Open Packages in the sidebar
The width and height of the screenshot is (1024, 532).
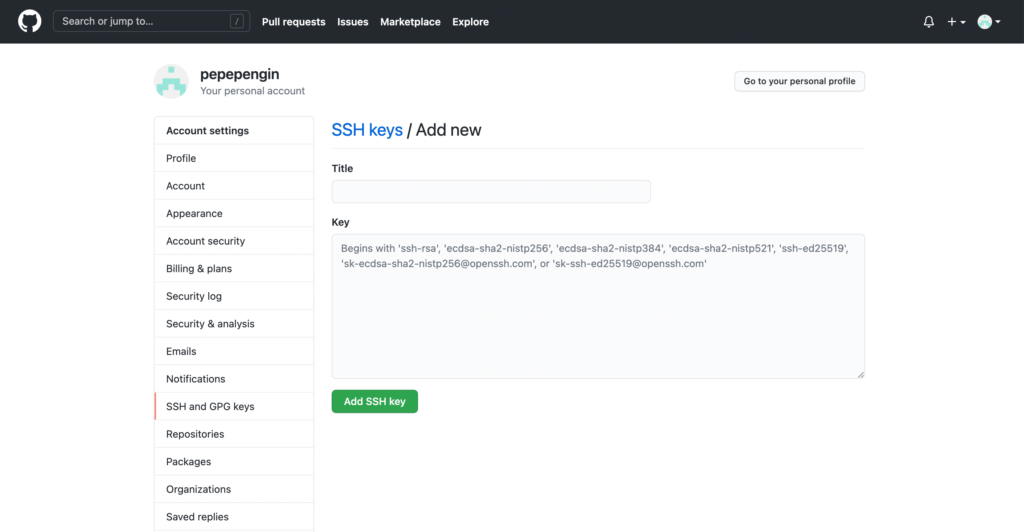coord(234,462)
